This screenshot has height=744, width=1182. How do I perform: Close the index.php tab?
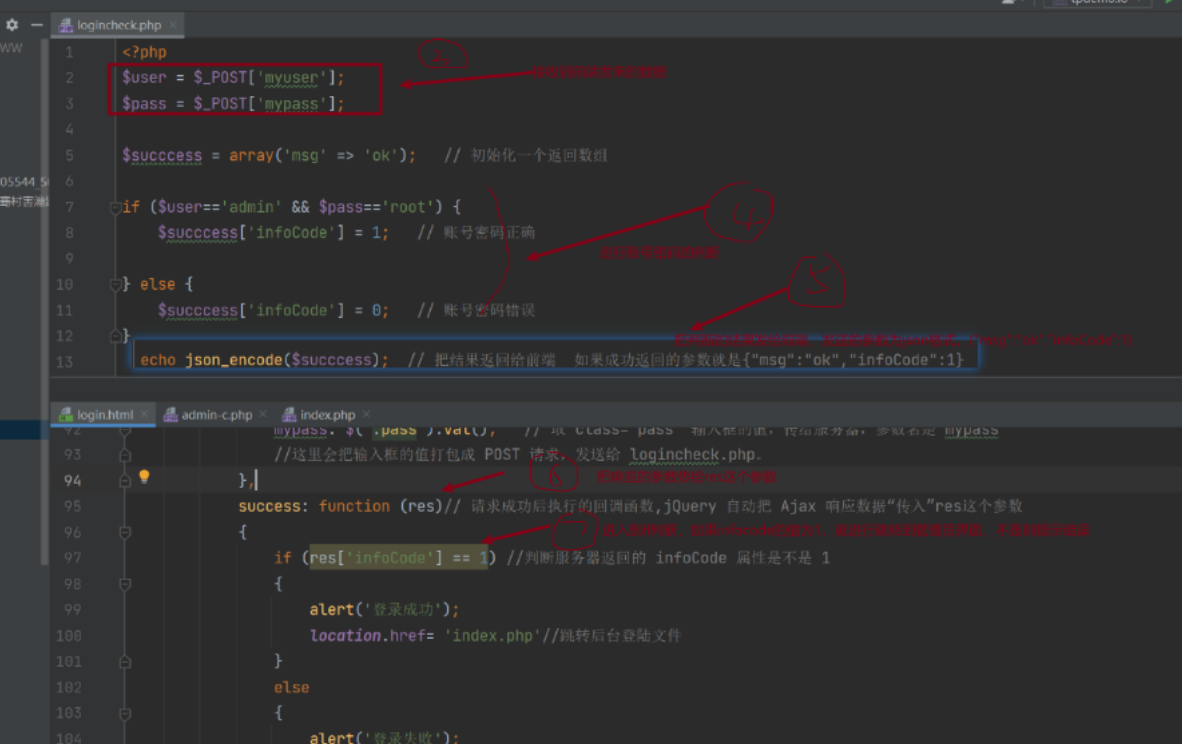pyautogui.click(x=366, y=415)
